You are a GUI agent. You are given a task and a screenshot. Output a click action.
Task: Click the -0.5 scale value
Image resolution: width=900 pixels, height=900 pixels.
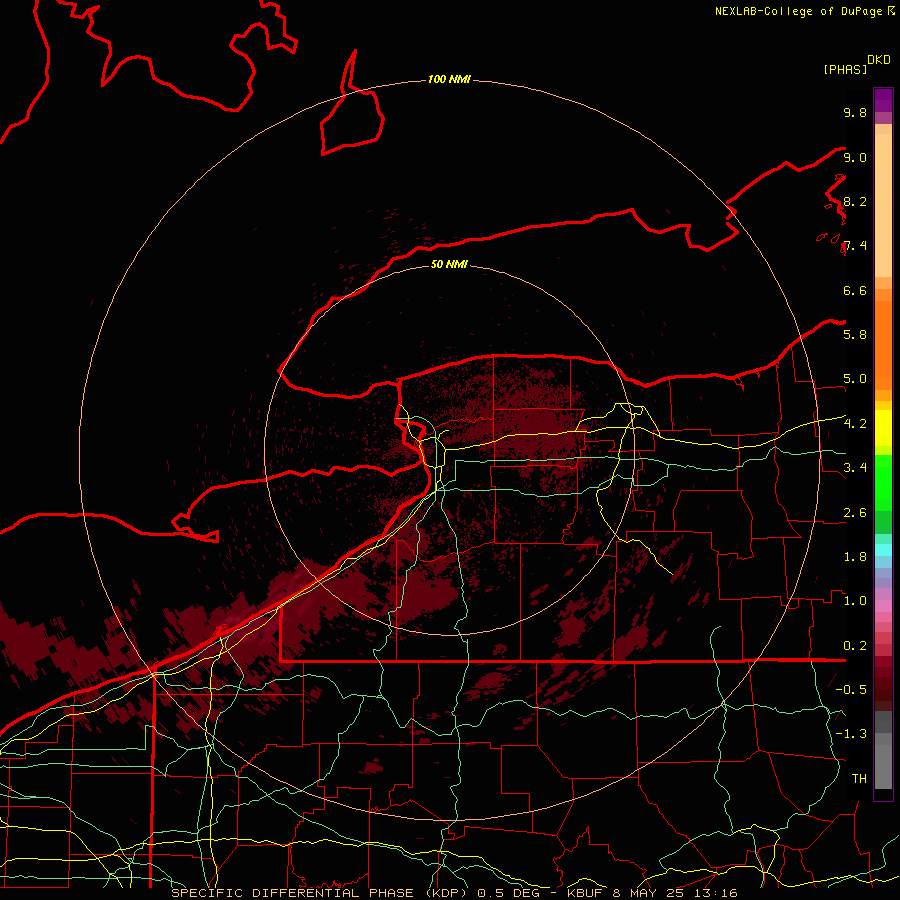pyautogui.click(x=851, y=689)
